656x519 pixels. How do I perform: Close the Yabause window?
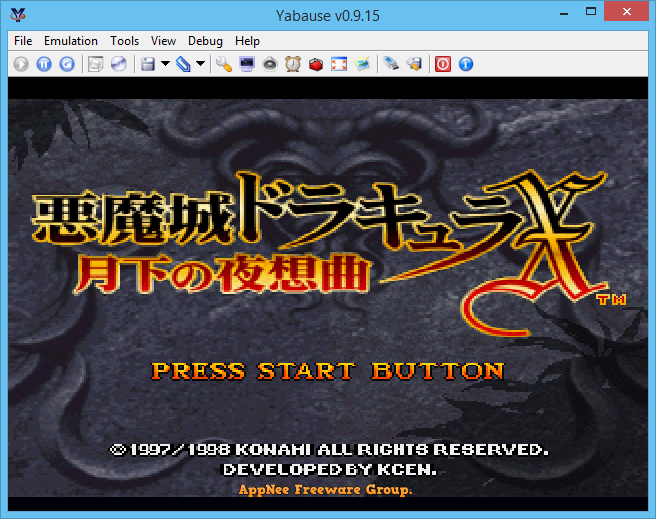(x=626, y=11)
